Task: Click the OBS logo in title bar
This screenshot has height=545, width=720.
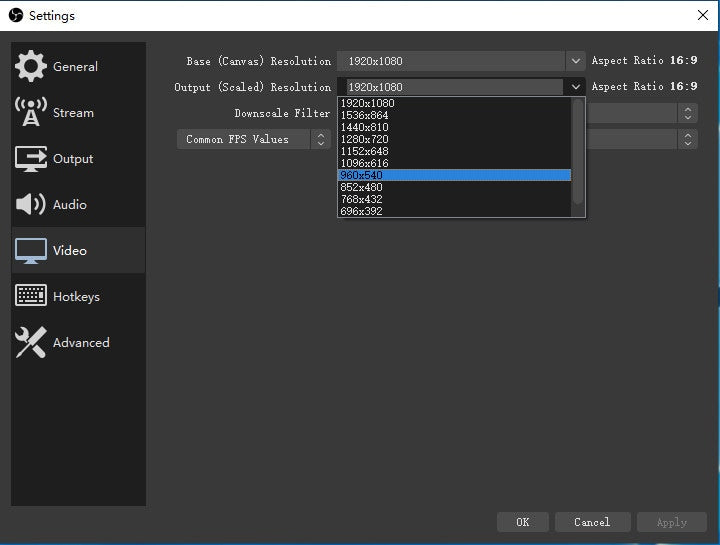Action: 15,15
